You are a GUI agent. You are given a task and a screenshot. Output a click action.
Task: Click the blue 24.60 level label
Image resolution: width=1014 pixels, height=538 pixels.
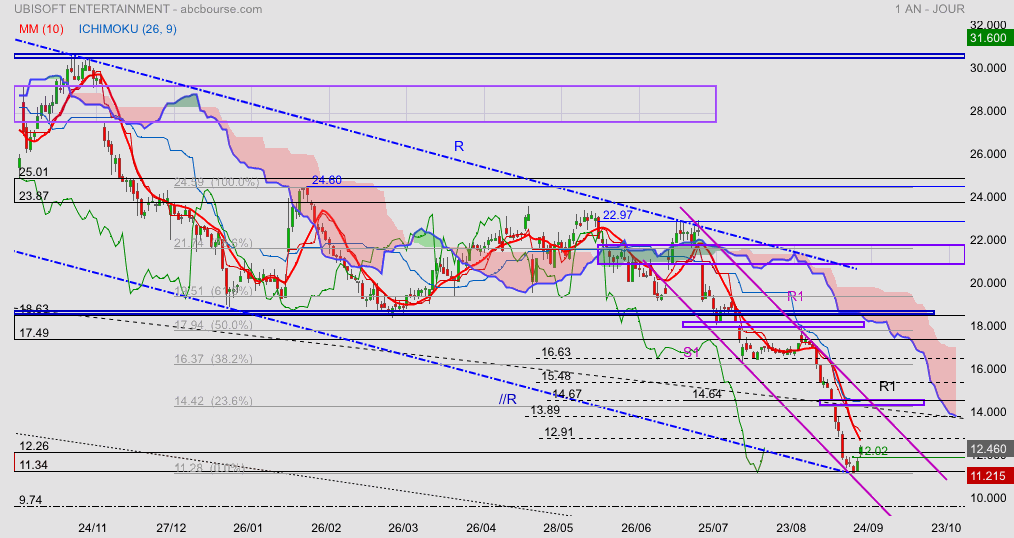pos(327,180)
